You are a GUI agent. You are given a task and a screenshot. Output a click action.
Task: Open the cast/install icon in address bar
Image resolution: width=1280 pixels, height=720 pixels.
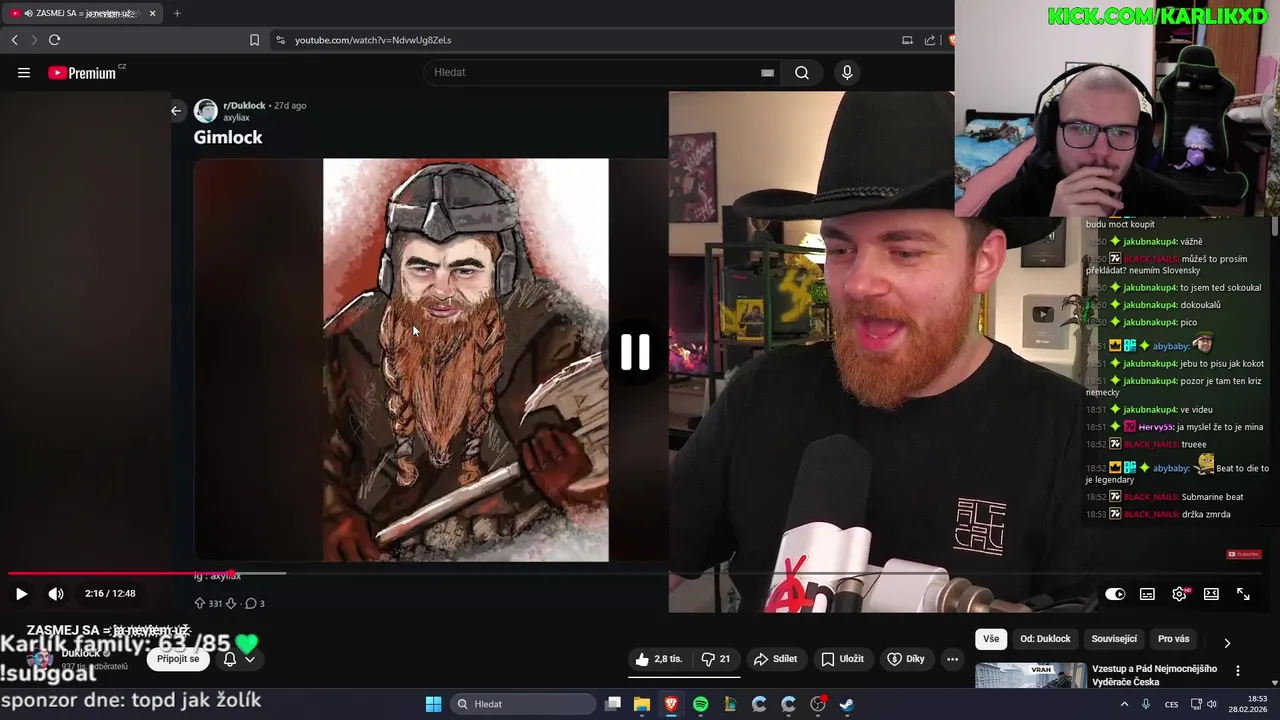pyautogui.click(x=907, y=40)
